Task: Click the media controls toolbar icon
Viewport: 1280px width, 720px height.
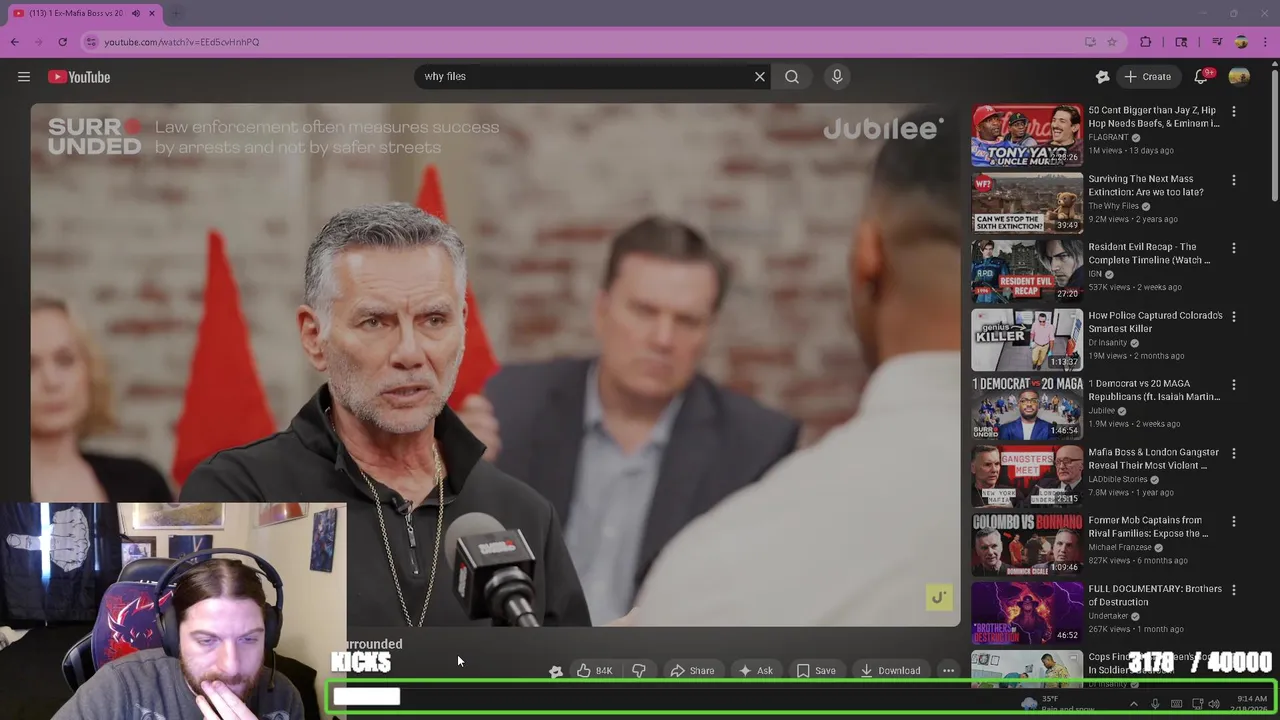Action: (x=1217, y=42)
